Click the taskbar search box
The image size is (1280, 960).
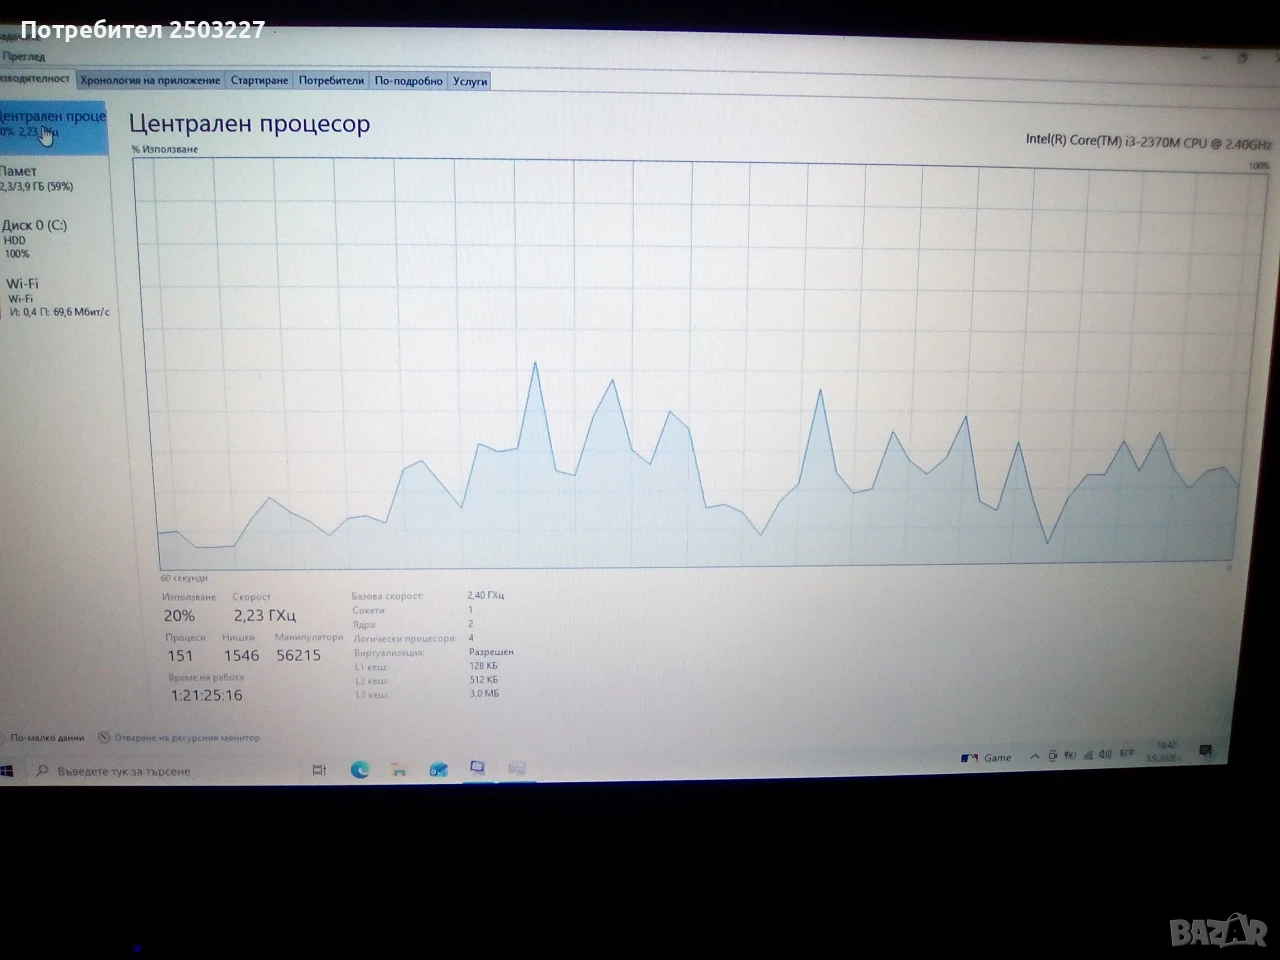[165, 771]
